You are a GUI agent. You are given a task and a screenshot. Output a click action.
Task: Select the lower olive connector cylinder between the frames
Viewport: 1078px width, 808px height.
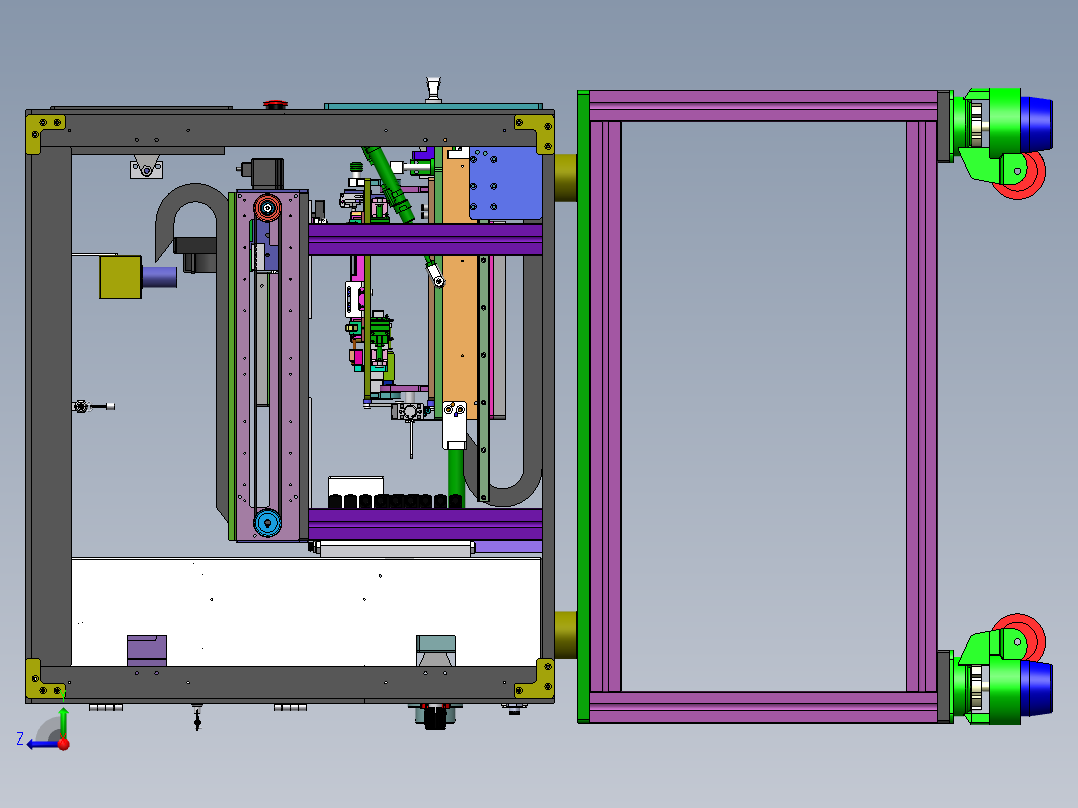pos(566,634)
